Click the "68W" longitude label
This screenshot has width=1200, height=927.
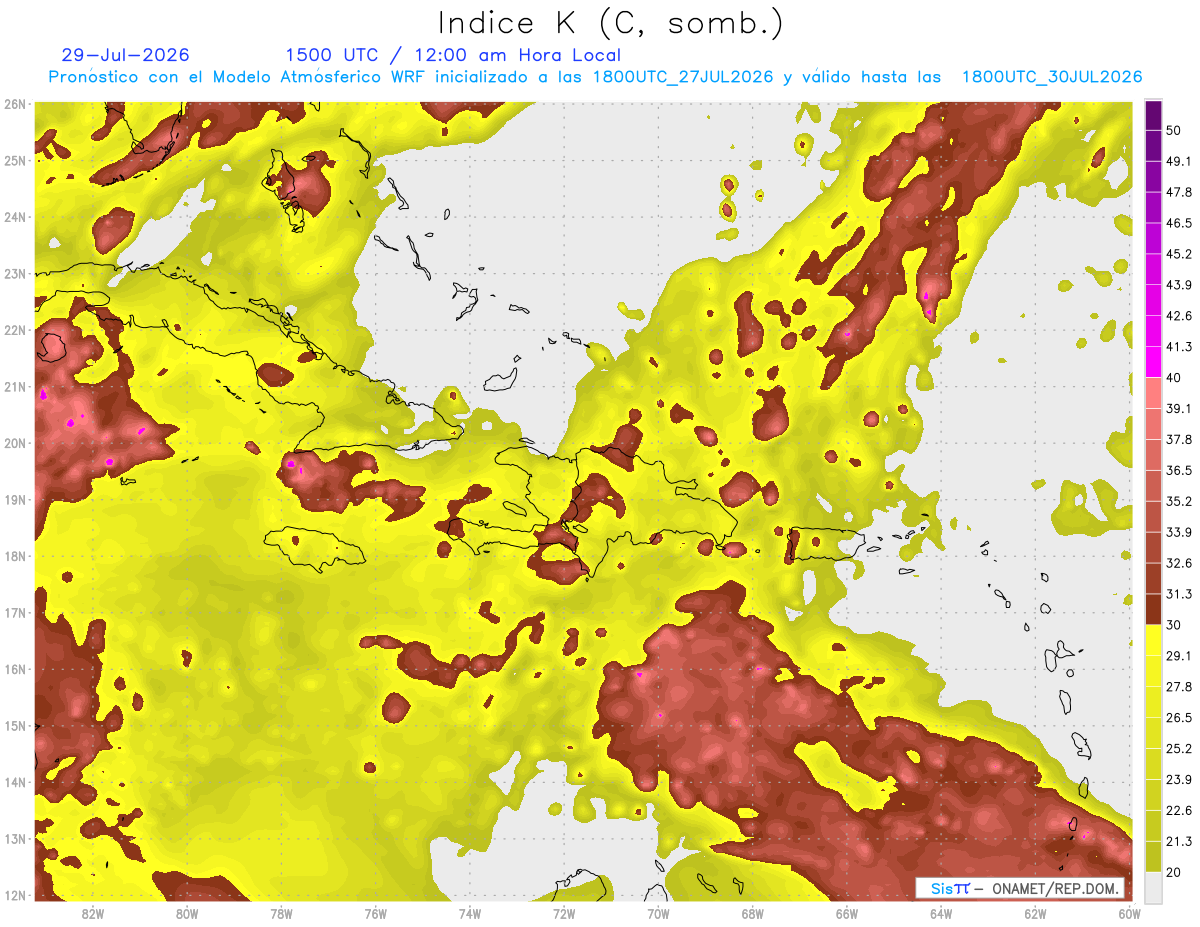753,914
